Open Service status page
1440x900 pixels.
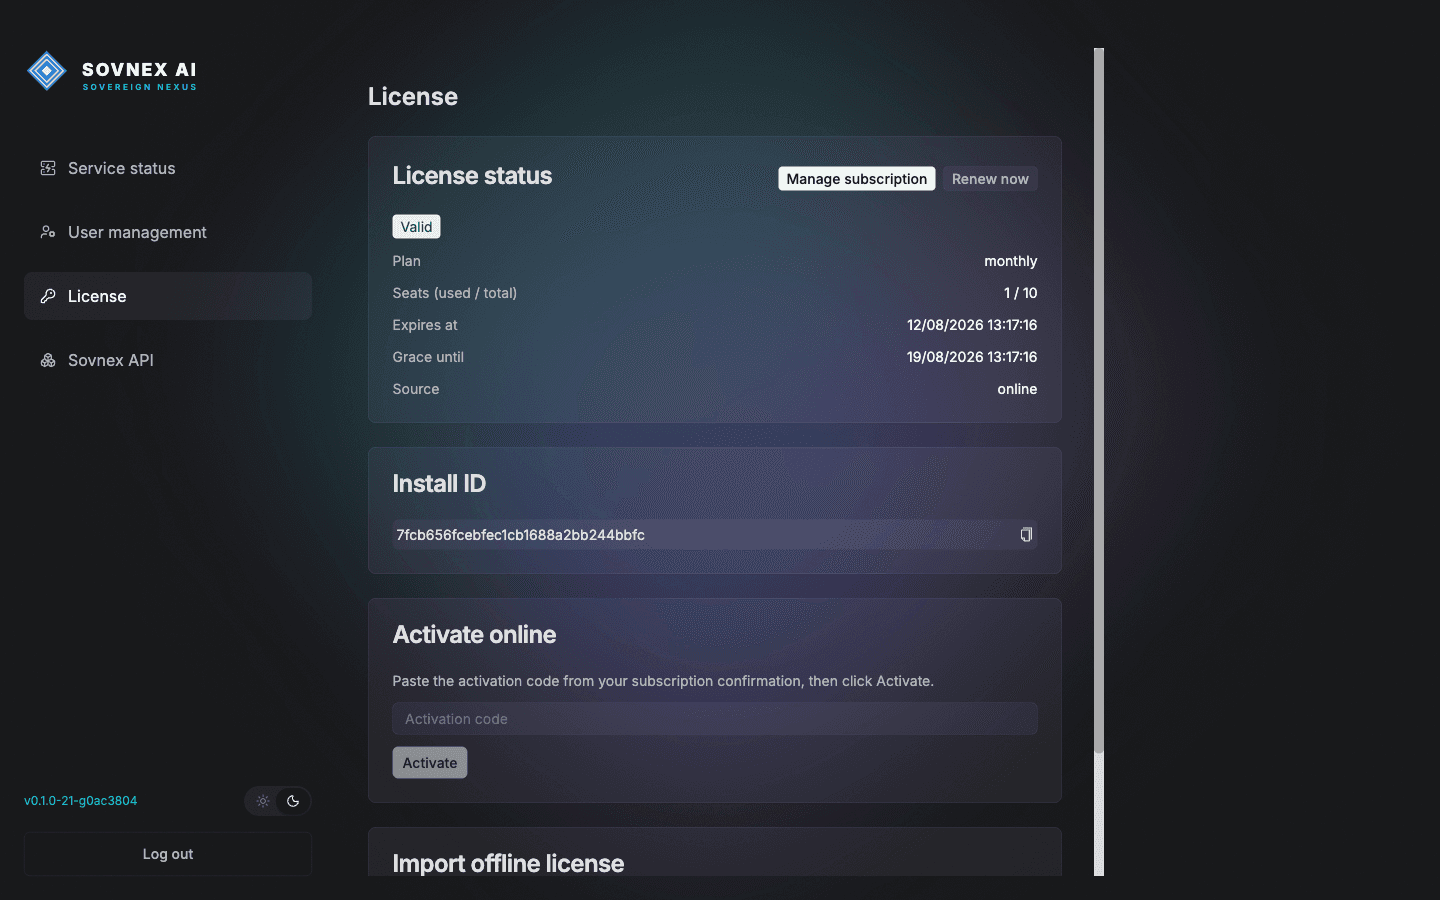click(x=168, y=168)
